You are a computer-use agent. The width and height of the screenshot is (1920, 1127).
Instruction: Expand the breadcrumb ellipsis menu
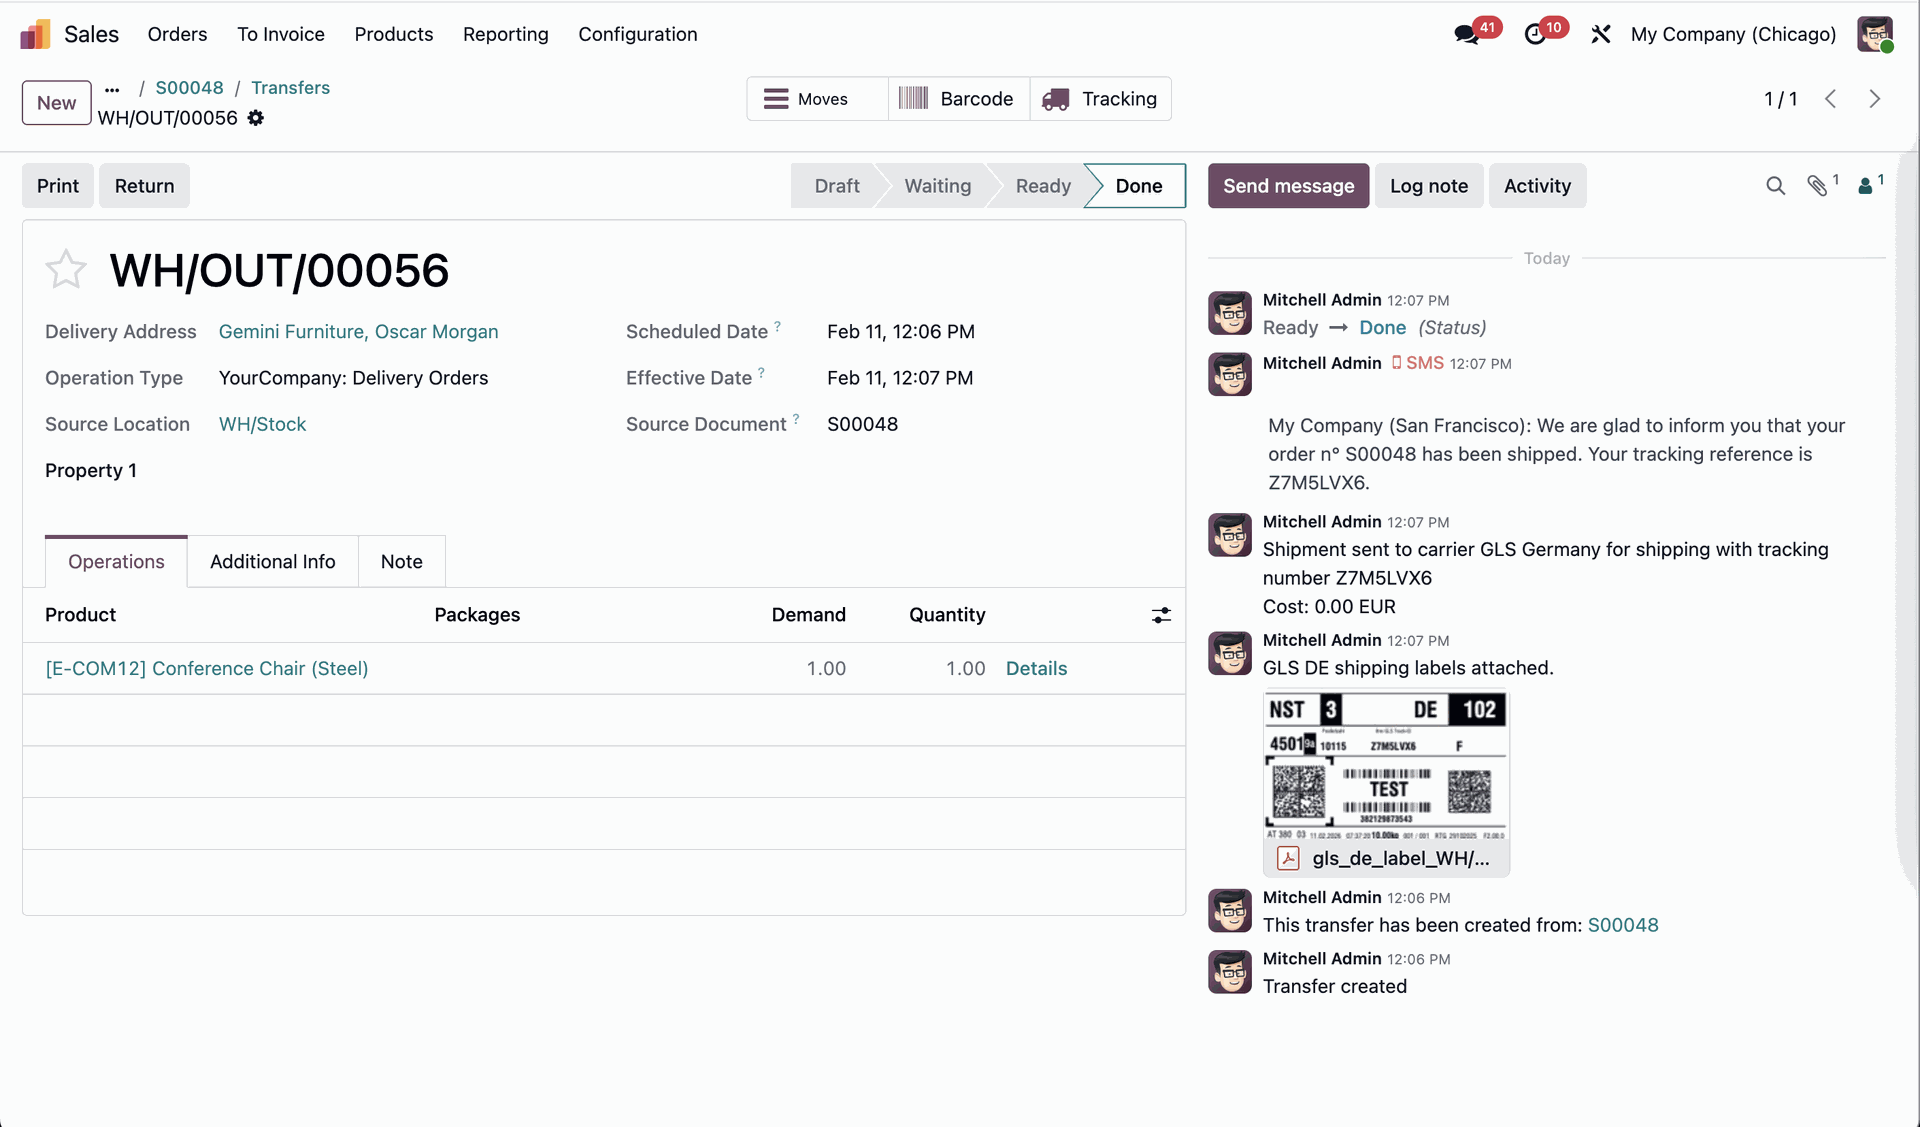point(112,89)
